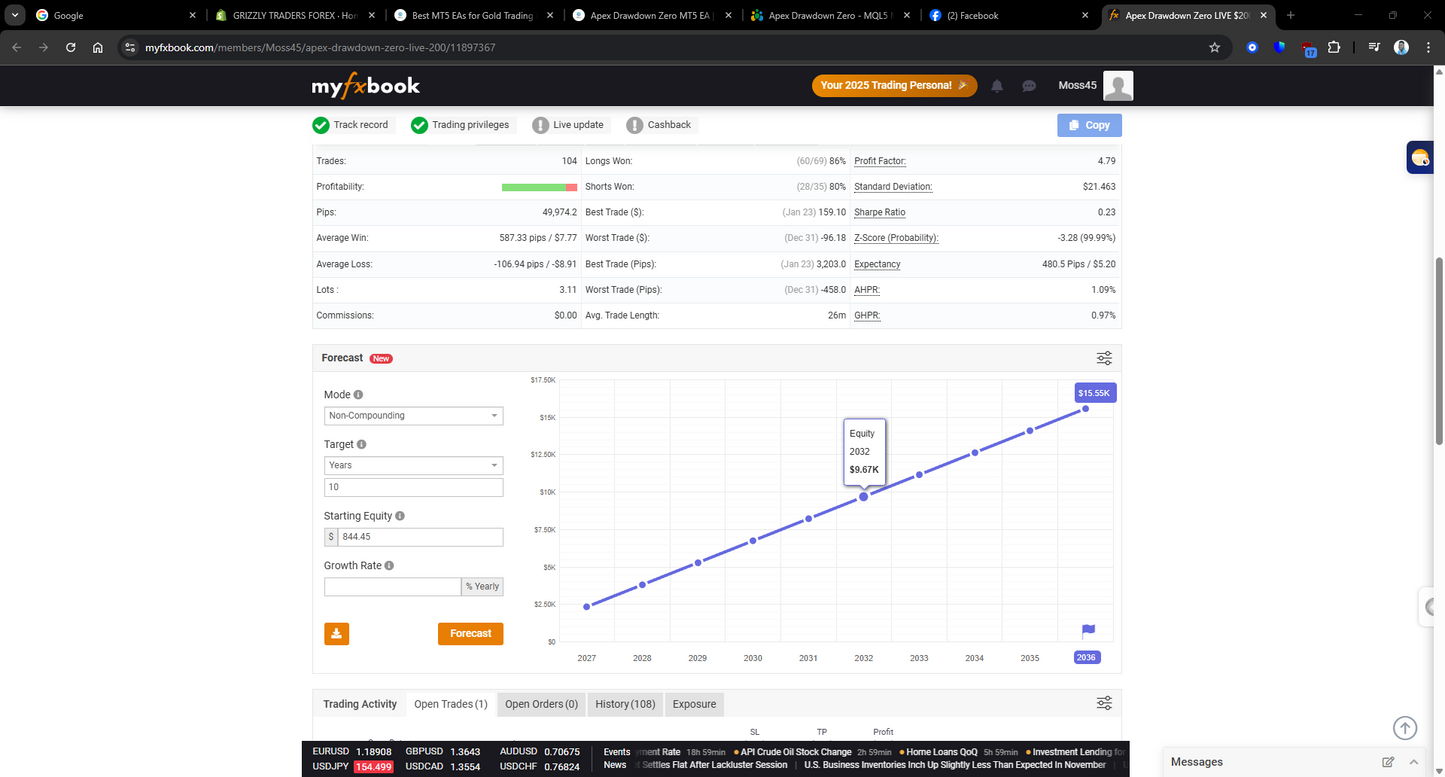Expand the Messages panel chevron
This screenshot has height=777, width=1445.
(x=1413, y=761)
